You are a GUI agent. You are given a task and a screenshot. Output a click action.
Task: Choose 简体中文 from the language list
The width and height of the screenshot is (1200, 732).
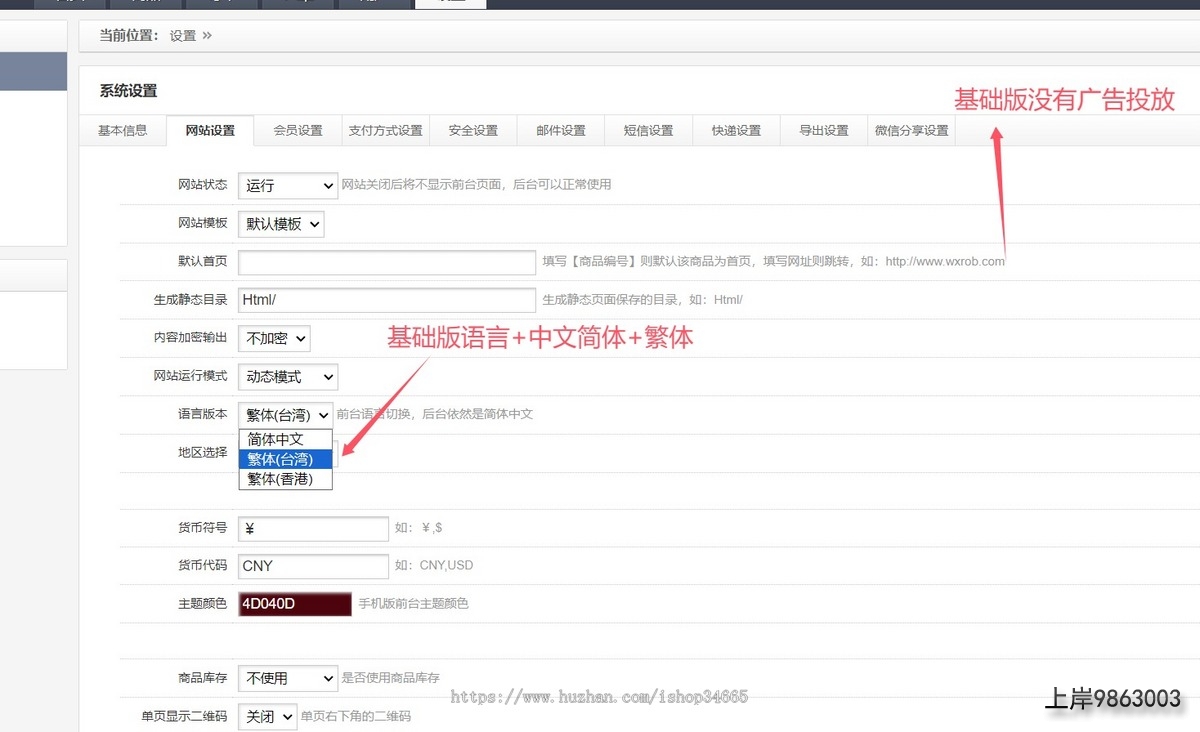tap(285, 439)
